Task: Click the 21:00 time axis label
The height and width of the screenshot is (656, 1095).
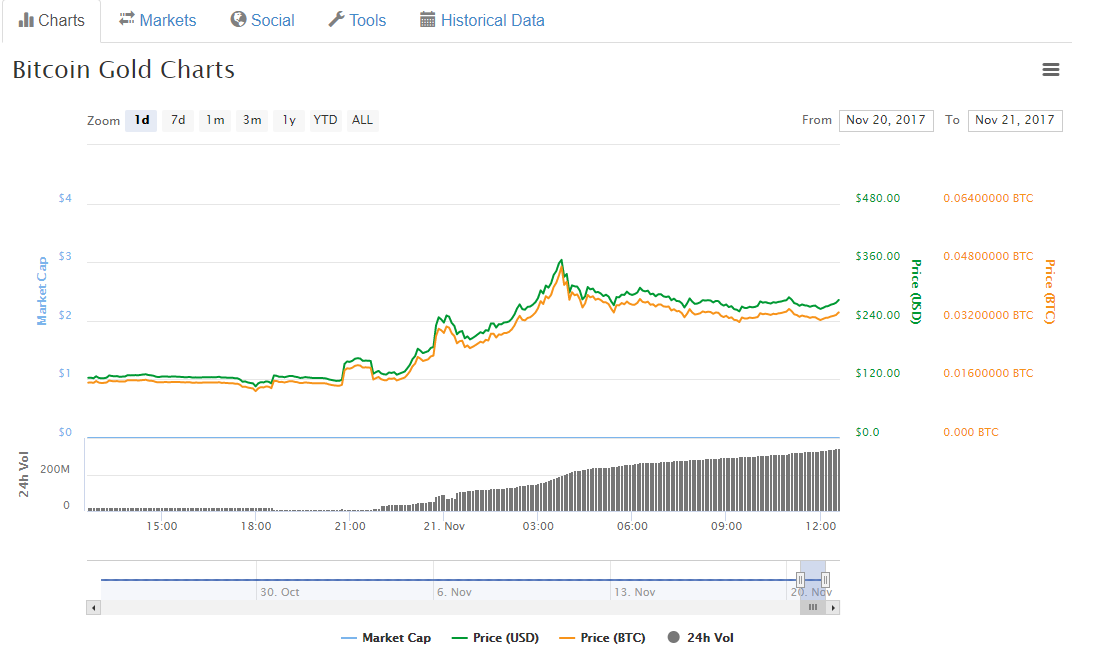Action: point(350,526)
